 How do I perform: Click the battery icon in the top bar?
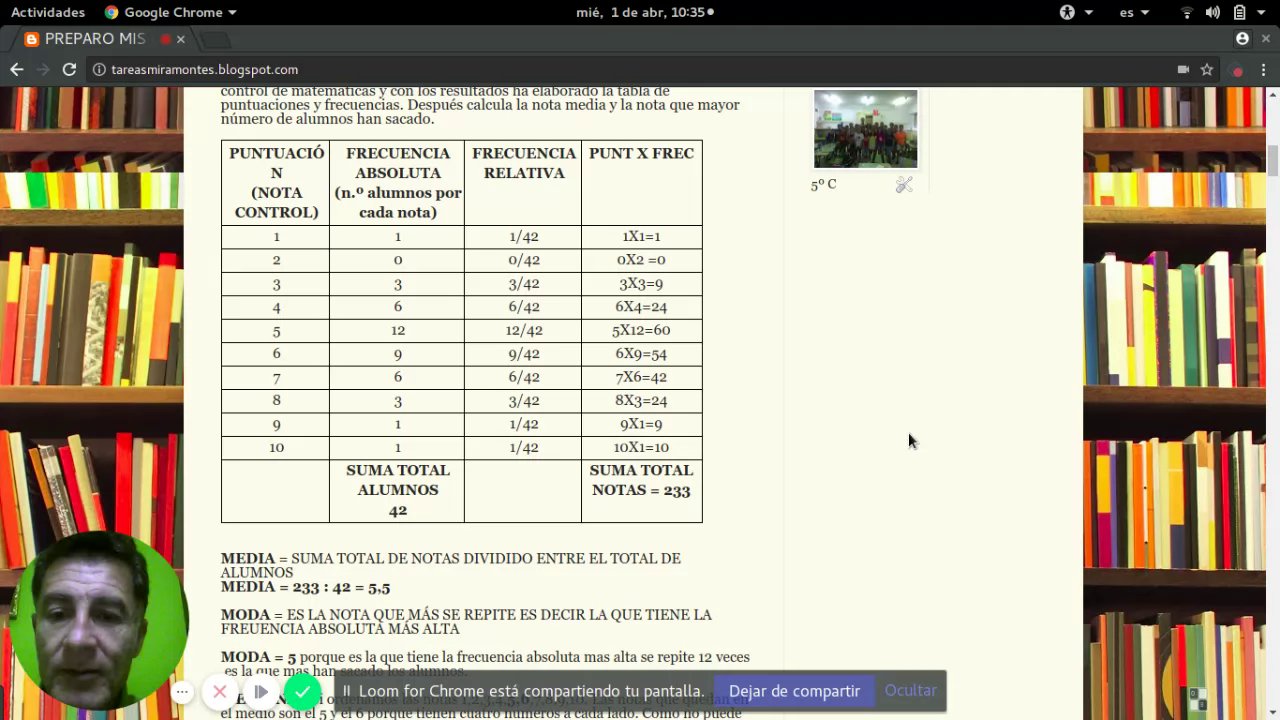(1239, 12)
